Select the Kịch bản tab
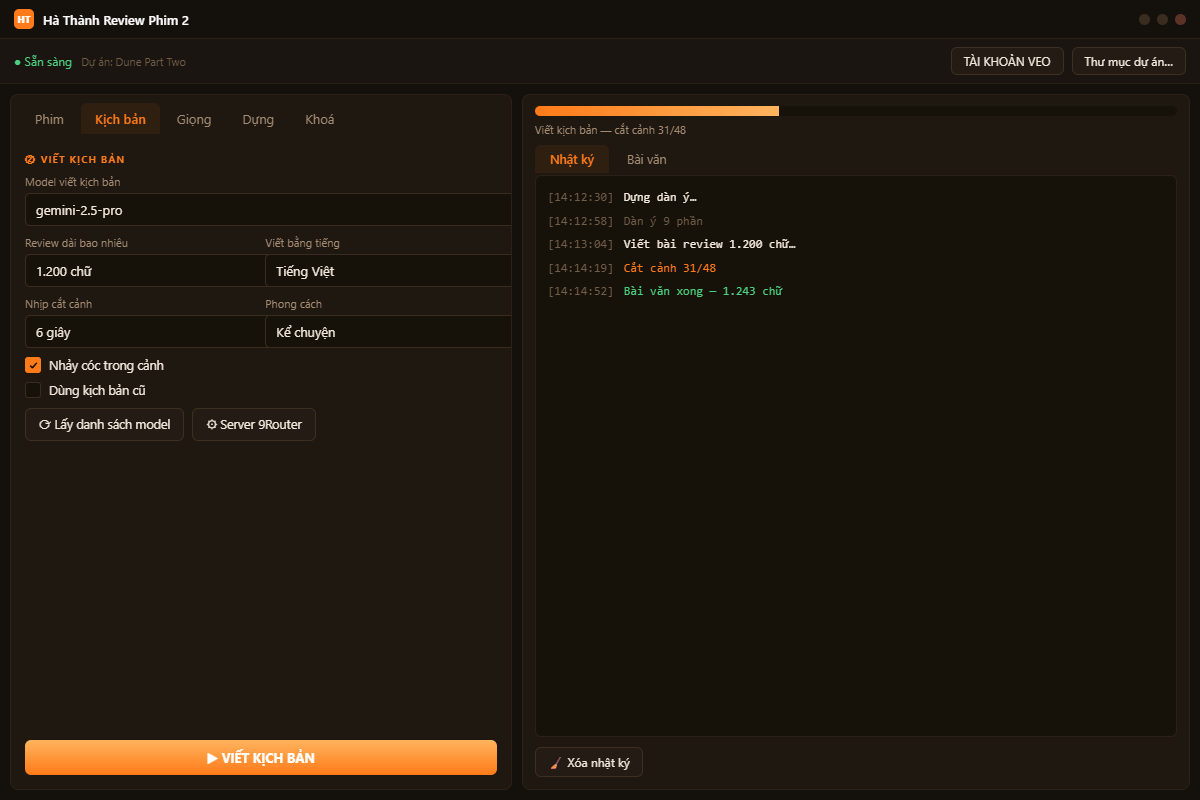1200x800 pixels. [120, 119]
